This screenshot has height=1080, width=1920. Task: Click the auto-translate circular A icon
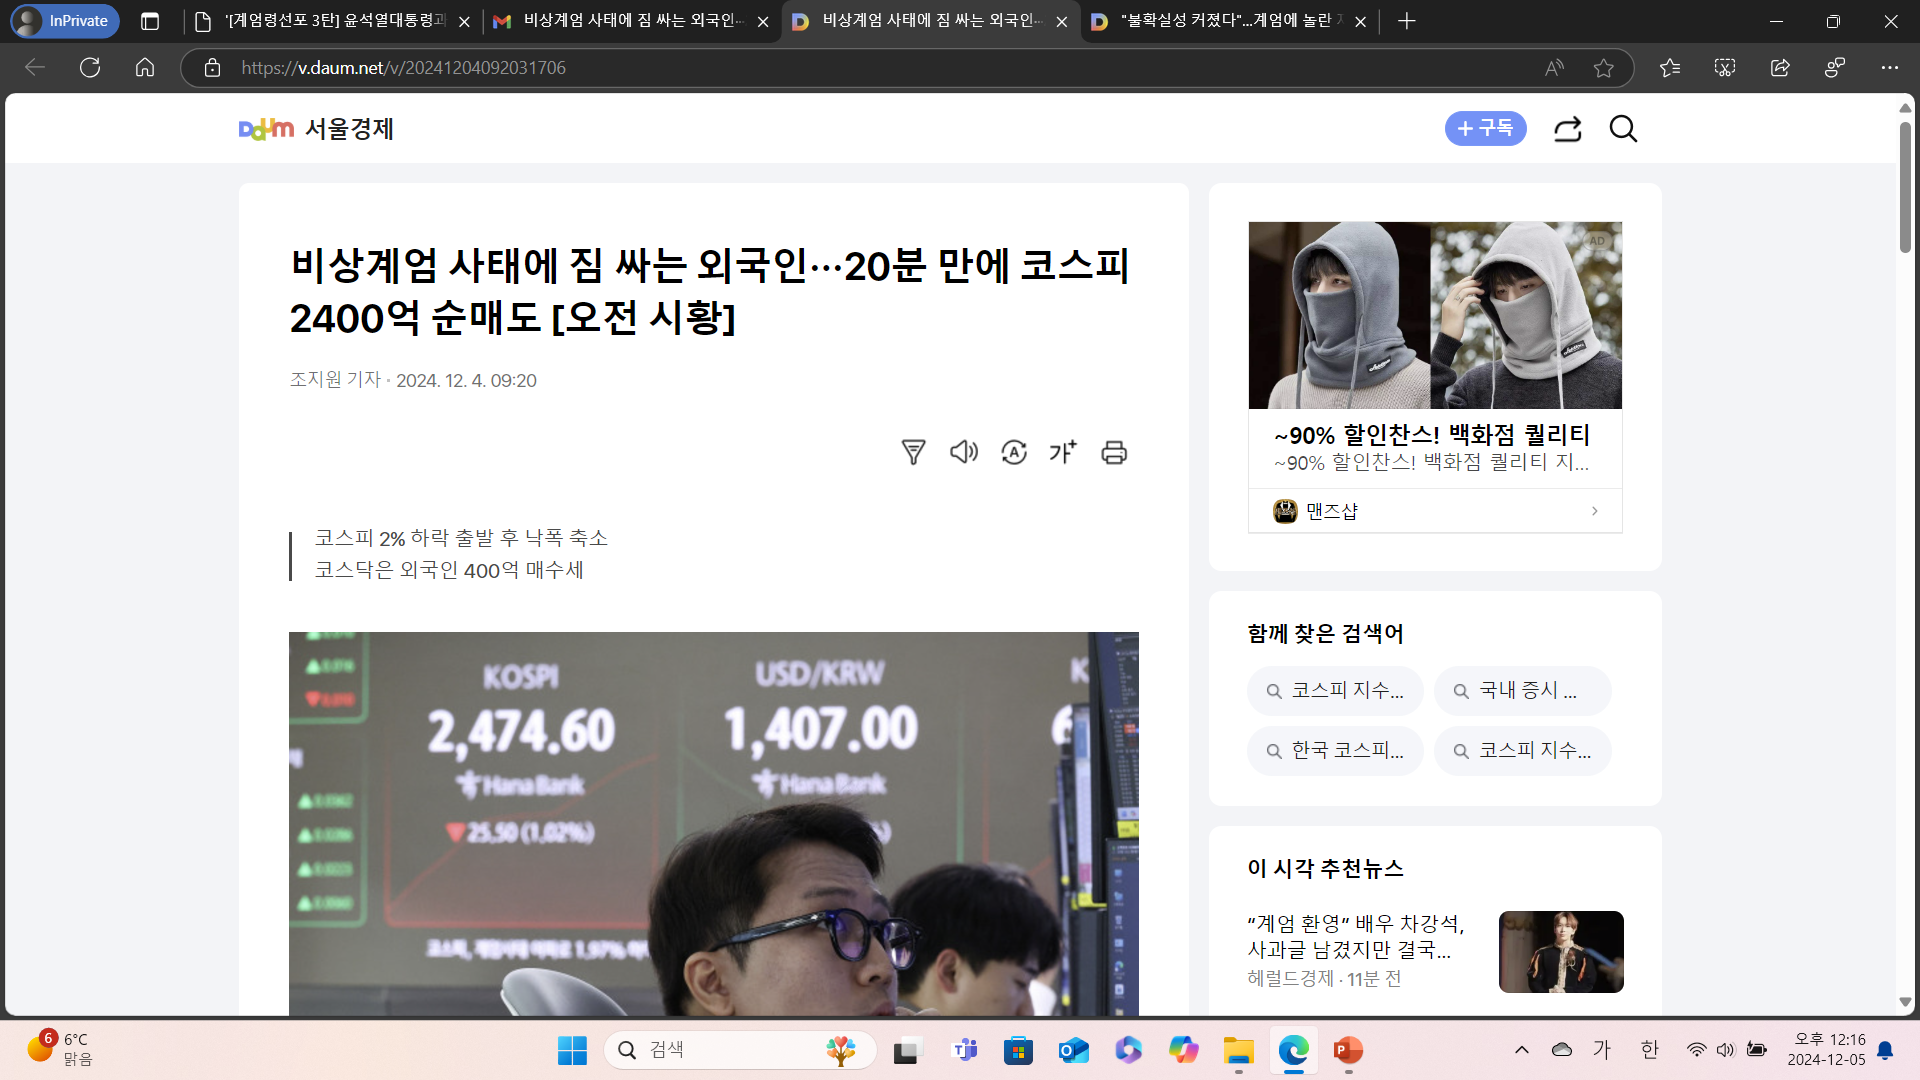[1014, 452]
